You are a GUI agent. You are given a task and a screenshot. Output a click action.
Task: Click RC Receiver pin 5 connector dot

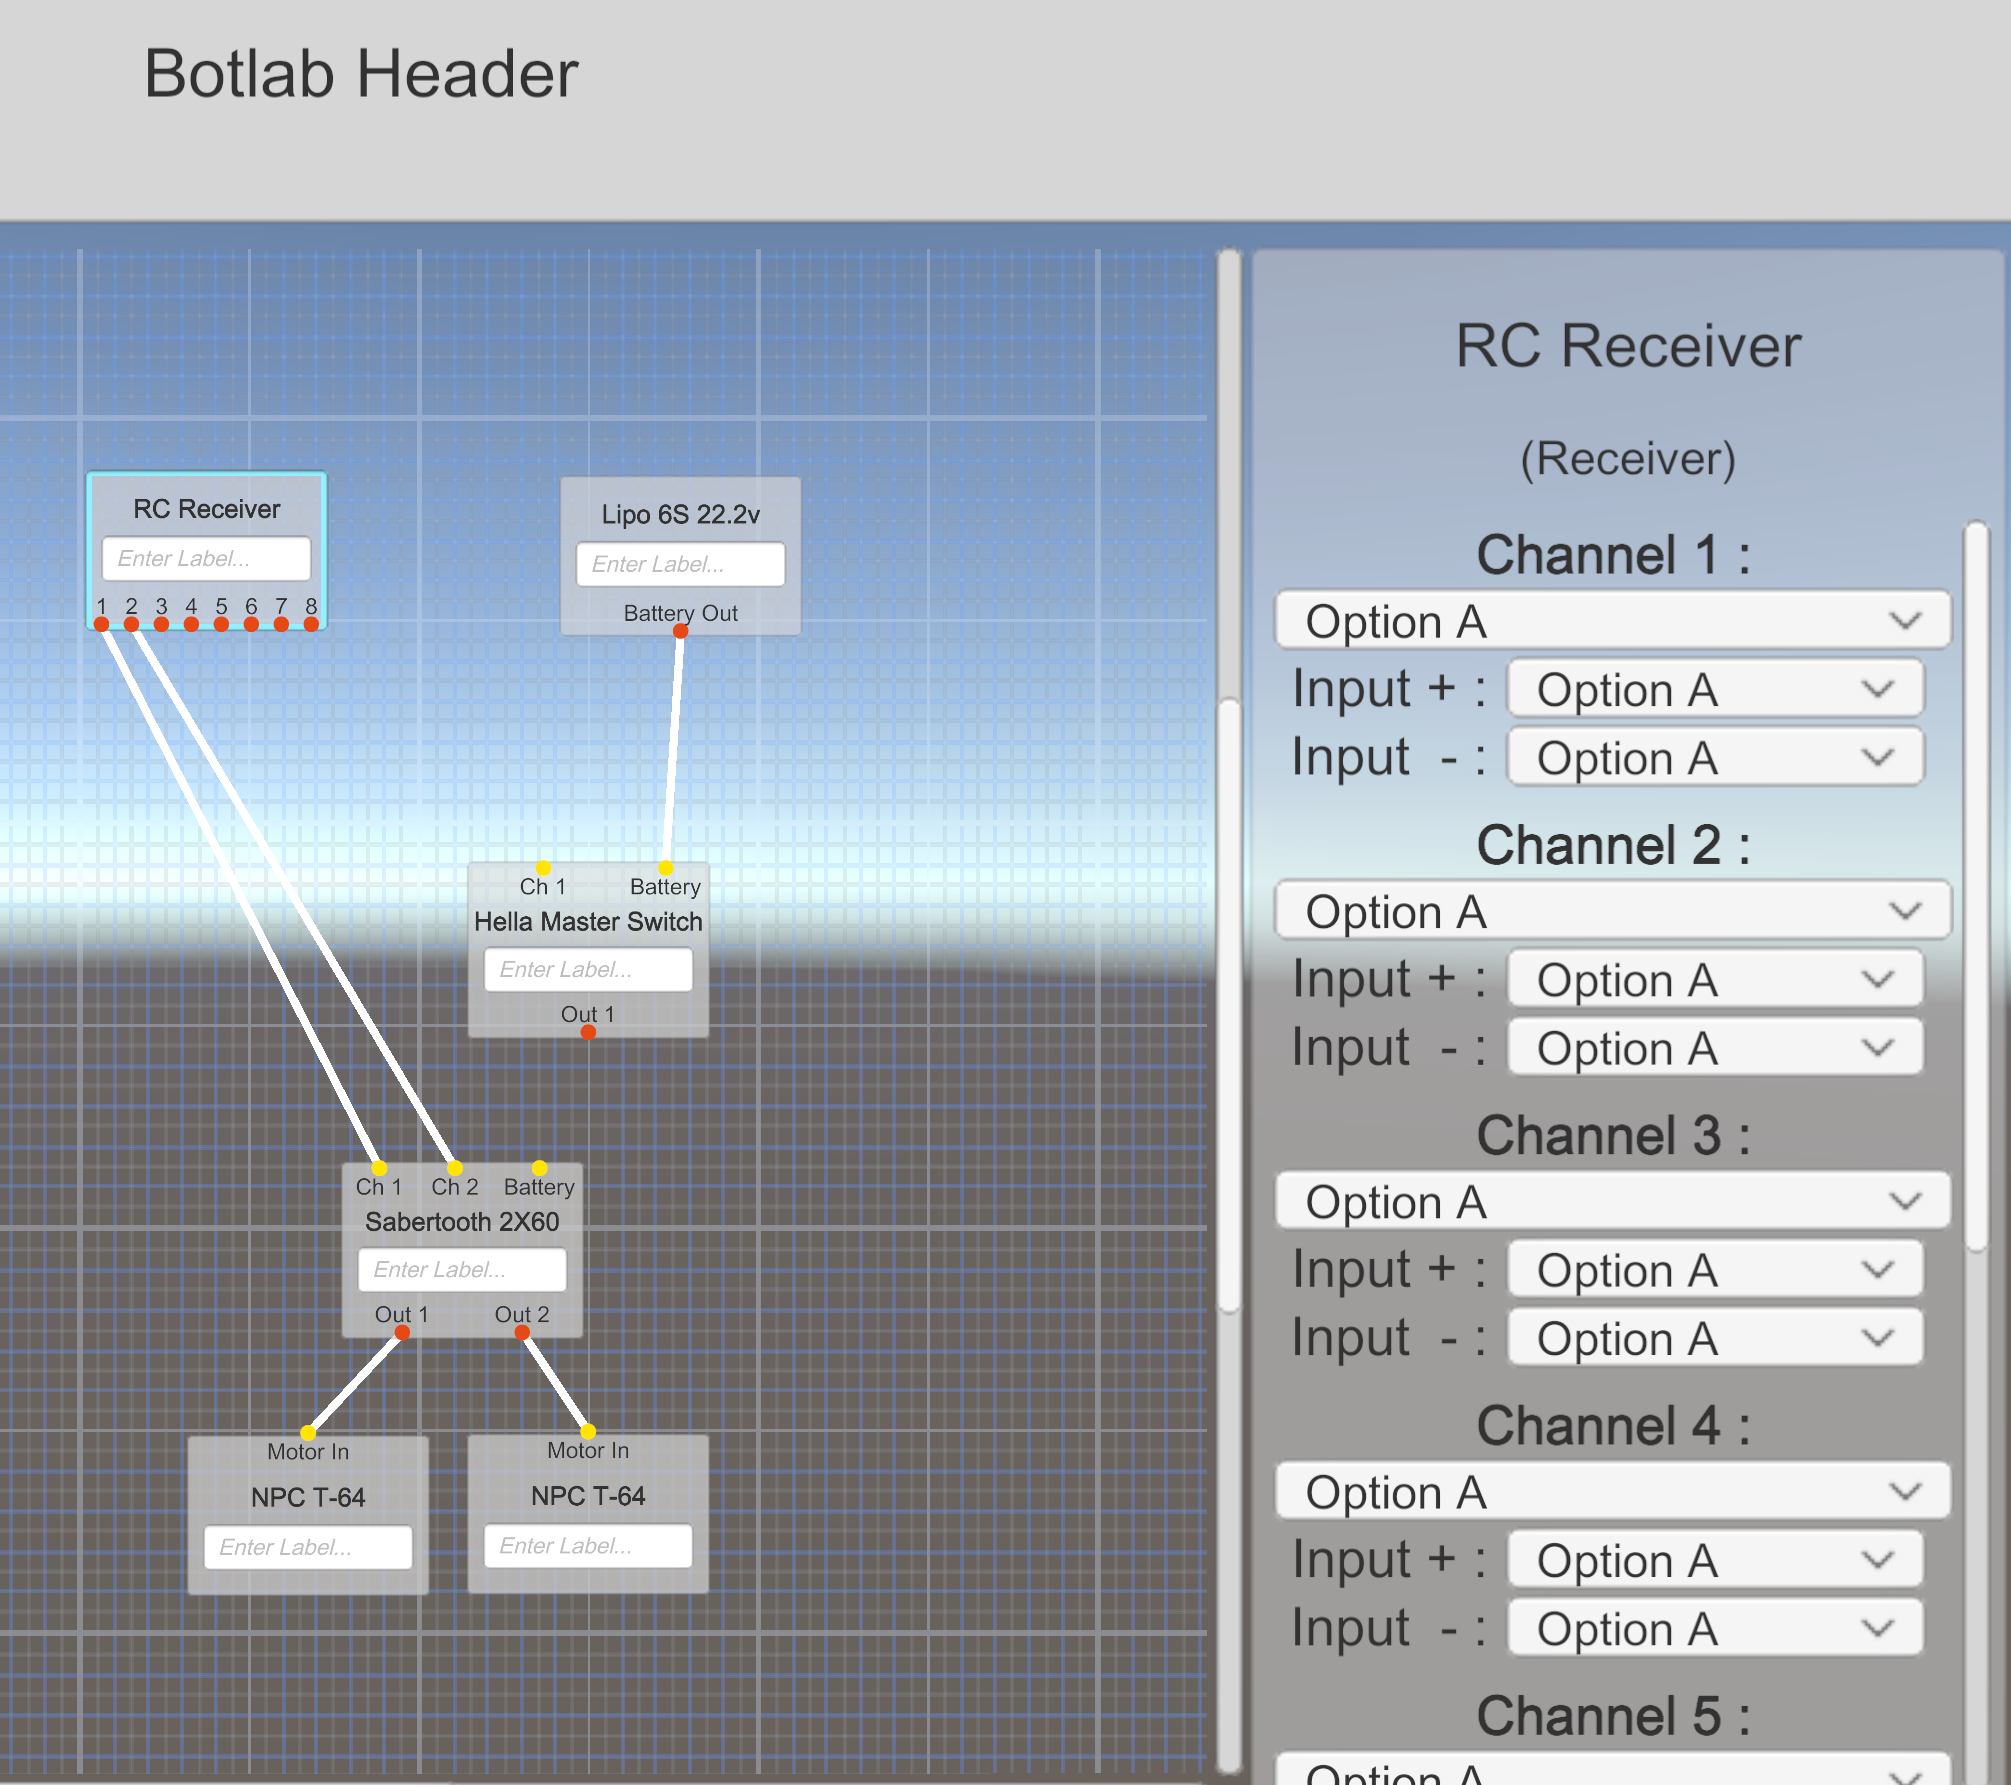pyautogui.click(x=221, y=624)
